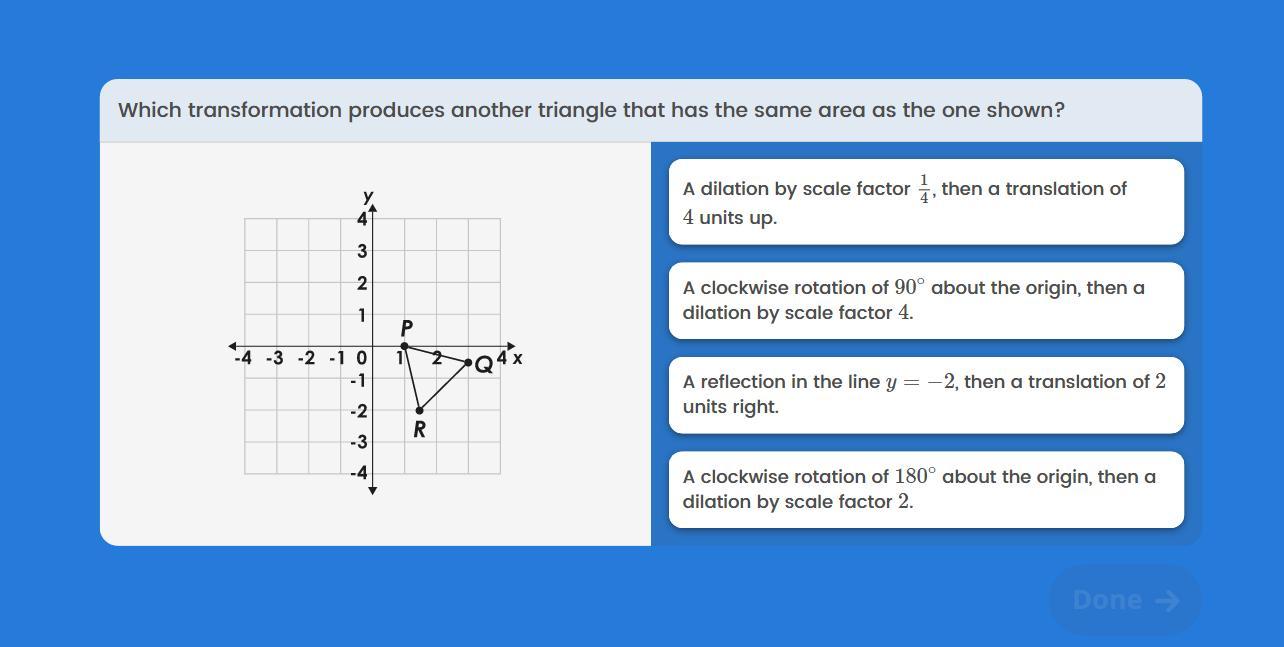The image size is (1284, 647).
Task: Pick the reflection in line y = −2 answer
Action: point(925,394)
